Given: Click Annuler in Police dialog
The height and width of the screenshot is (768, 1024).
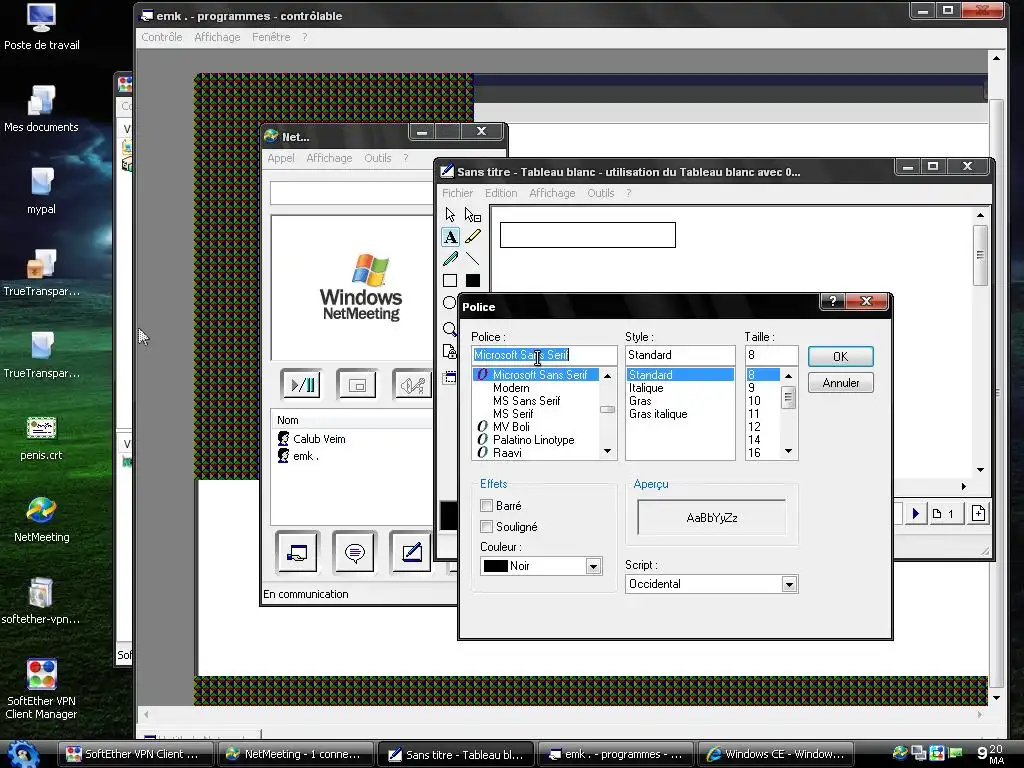Looking at the screenshot, I should (x=840, y=383).
